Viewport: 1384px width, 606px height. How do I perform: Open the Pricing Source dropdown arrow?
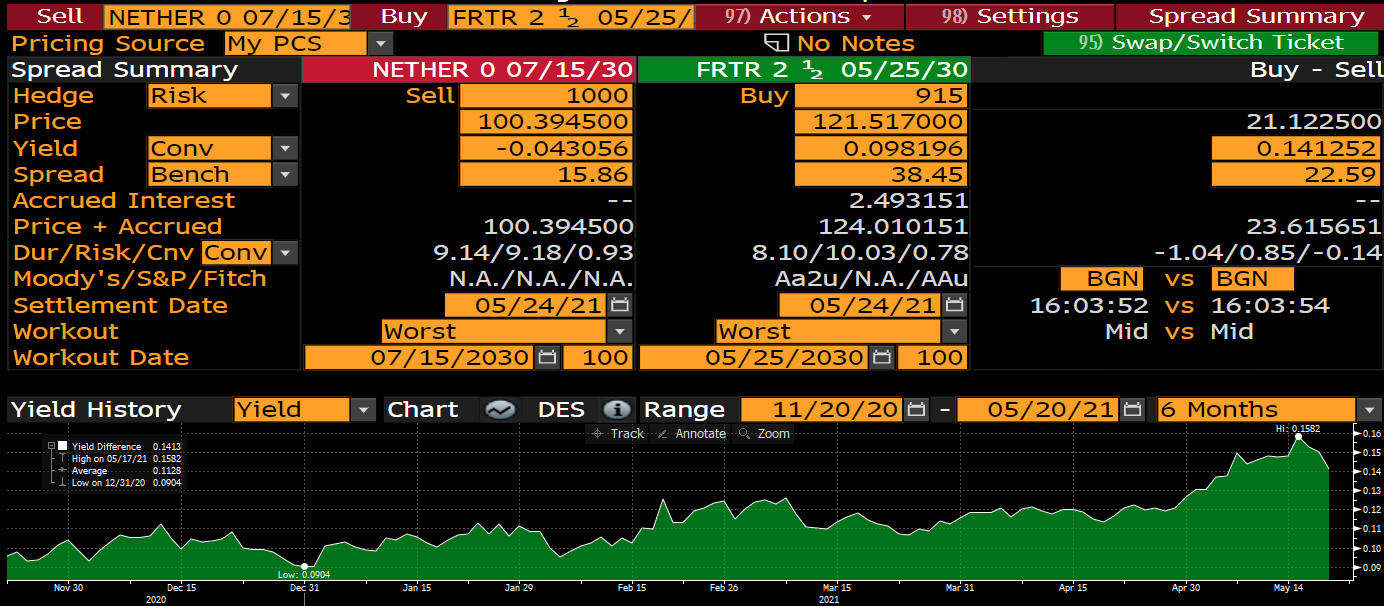coord(380,43)
